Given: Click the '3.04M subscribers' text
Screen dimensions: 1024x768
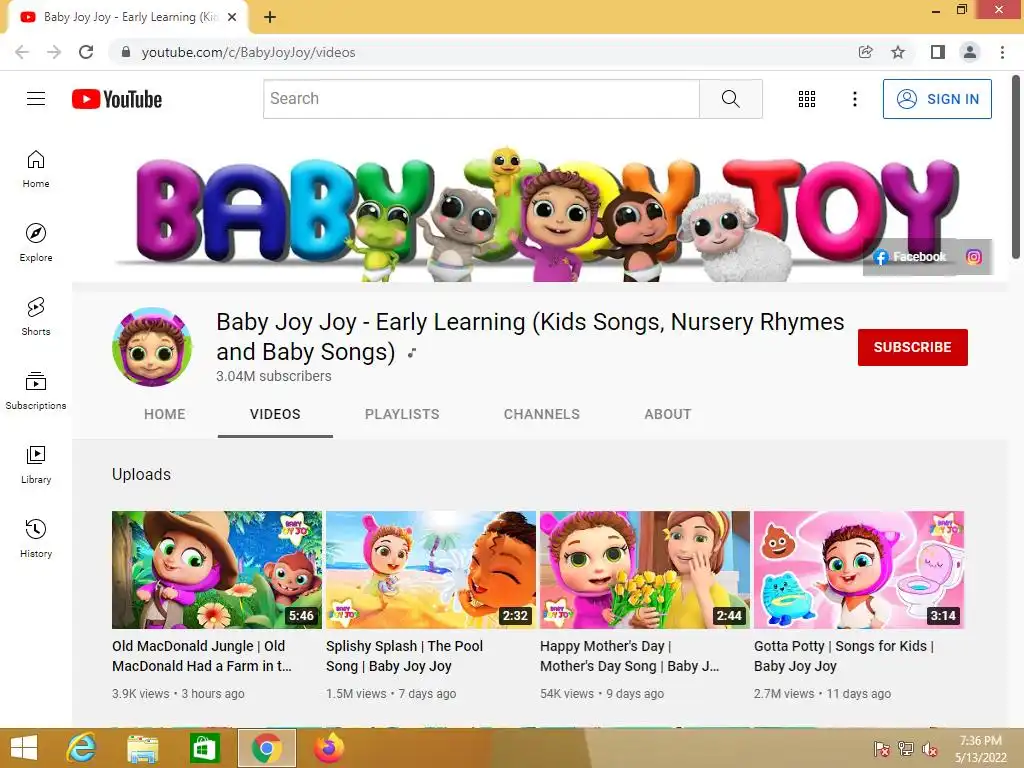Looking at the screenshot, I should [x=274, y=376].
